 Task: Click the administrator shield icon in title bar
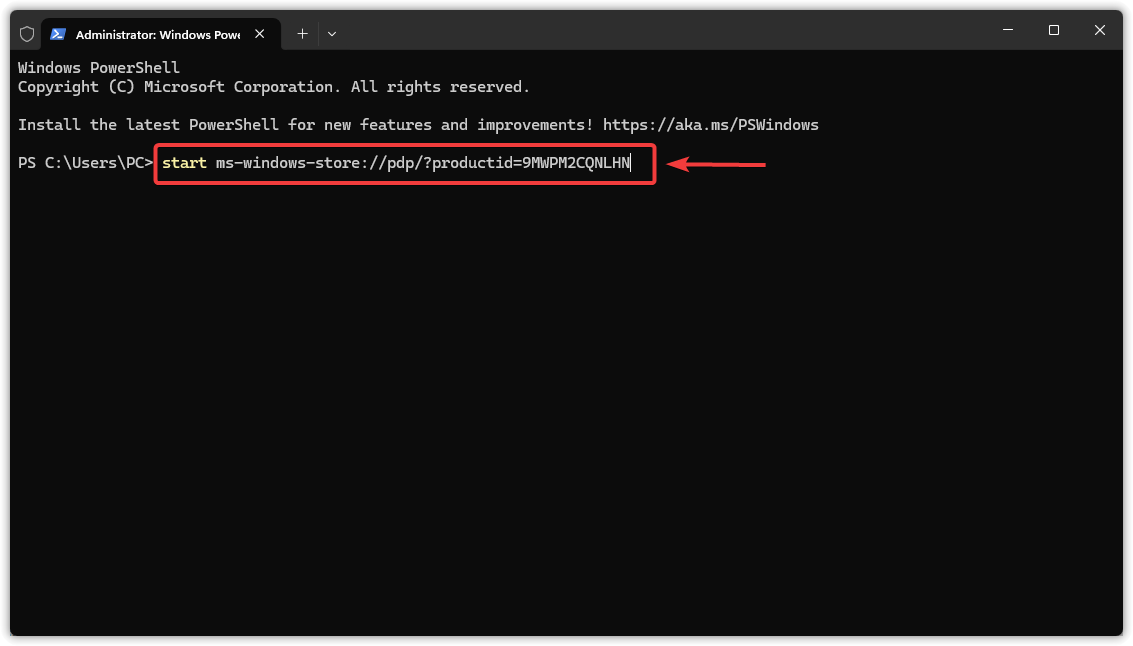(27, 34)
